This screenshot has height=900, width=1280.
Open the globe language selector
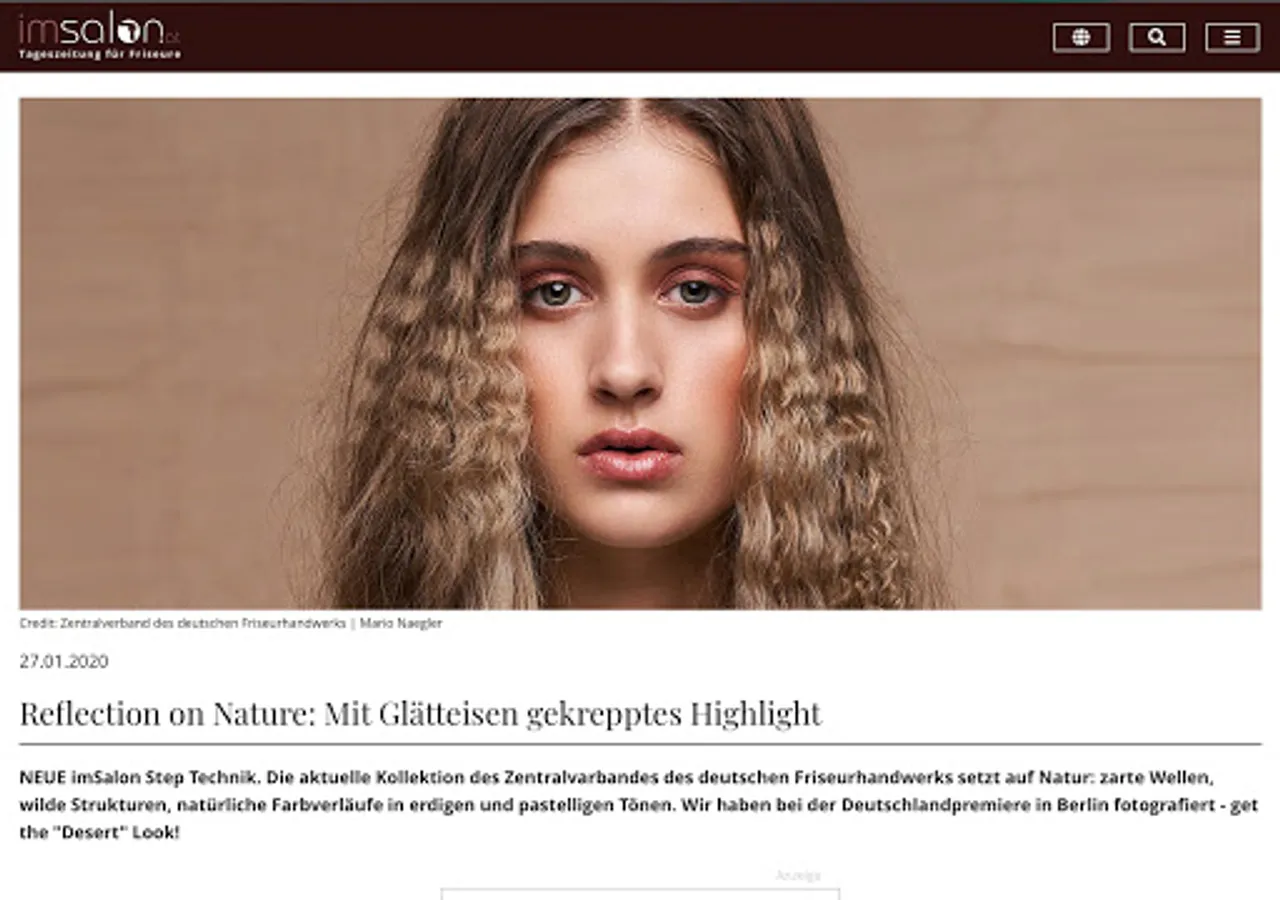(1081, 37)
